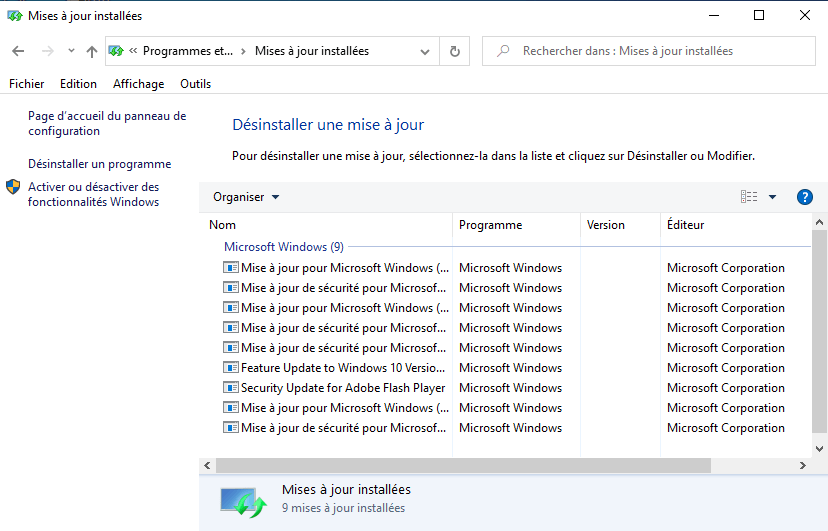828x531 pixels.
Task: Open help with the question mark
Action: click(805, 197)
